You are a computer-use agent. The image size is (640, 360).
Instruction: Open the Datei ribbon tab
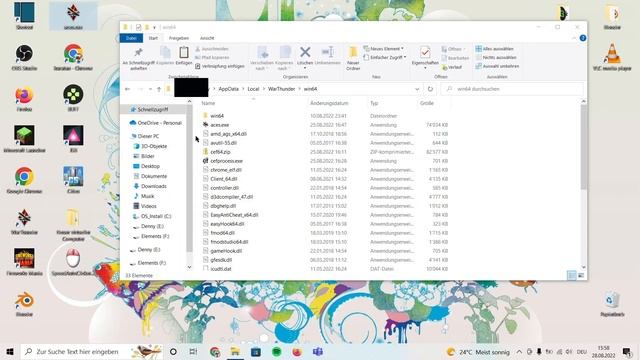[131, 38]
